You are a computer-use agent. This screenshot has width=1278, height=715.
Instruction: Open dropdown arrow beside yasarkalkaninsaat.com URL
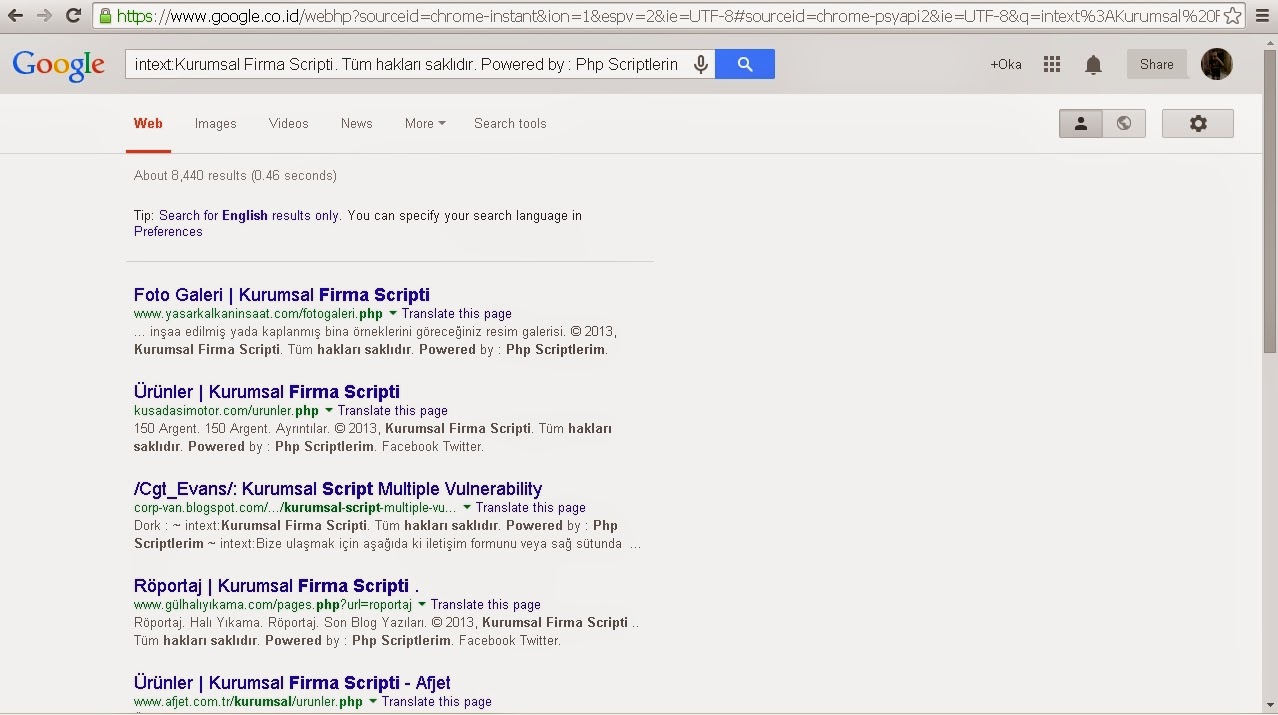coord(392,313)
